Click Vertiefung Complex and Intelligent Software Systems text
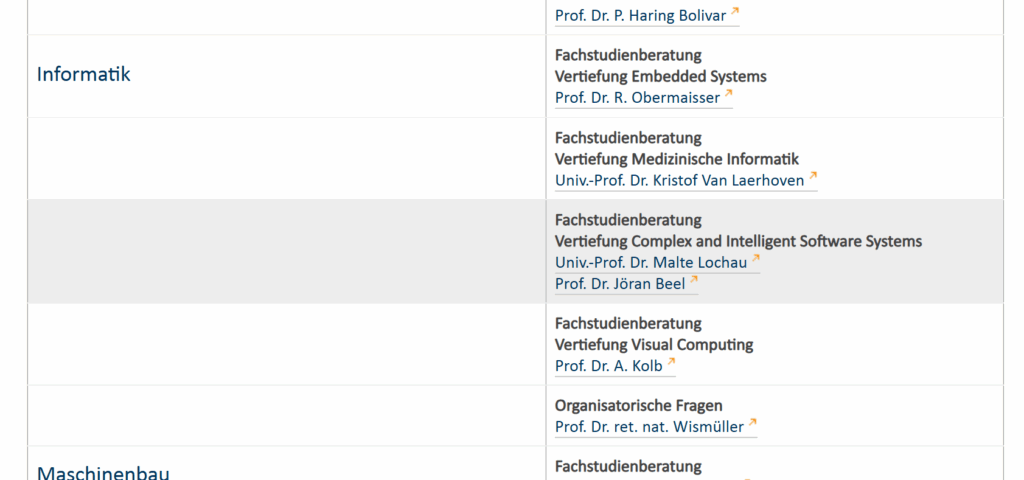1024x480 pixels. (x=738, y=242)
